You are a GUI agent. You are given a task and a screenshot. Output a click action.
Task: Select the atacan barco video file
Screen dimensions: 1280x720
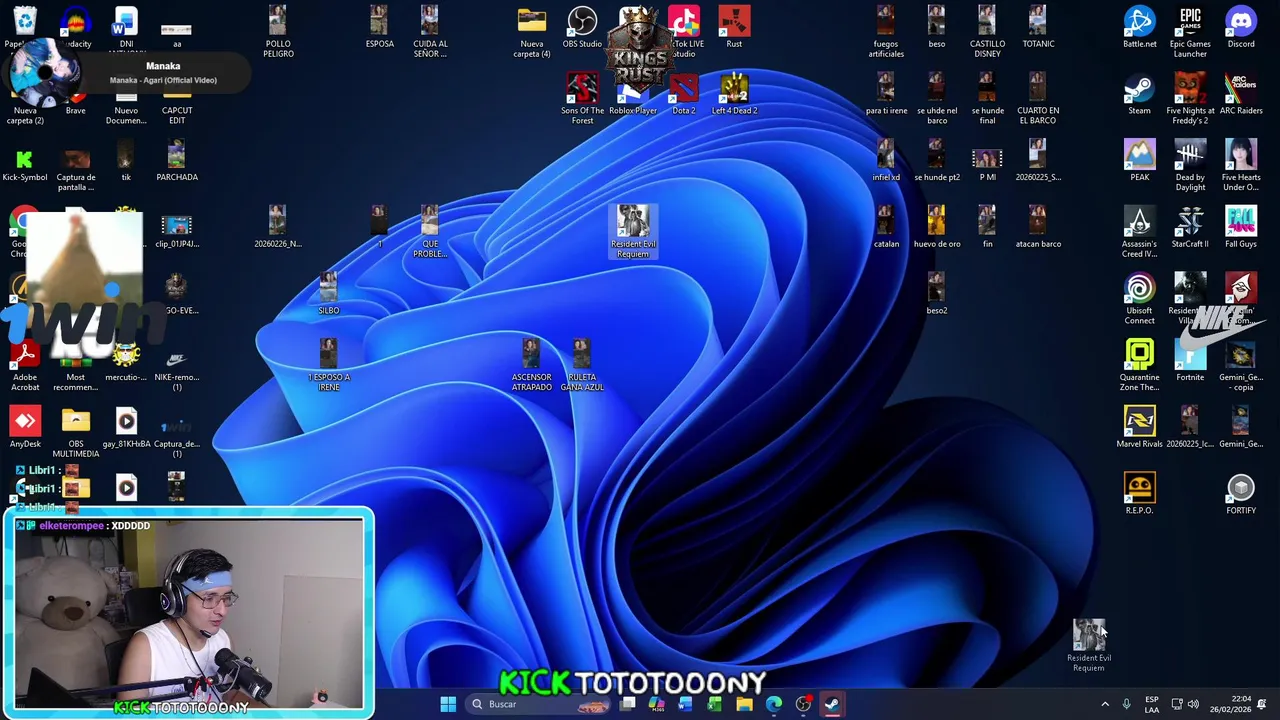1038,228
